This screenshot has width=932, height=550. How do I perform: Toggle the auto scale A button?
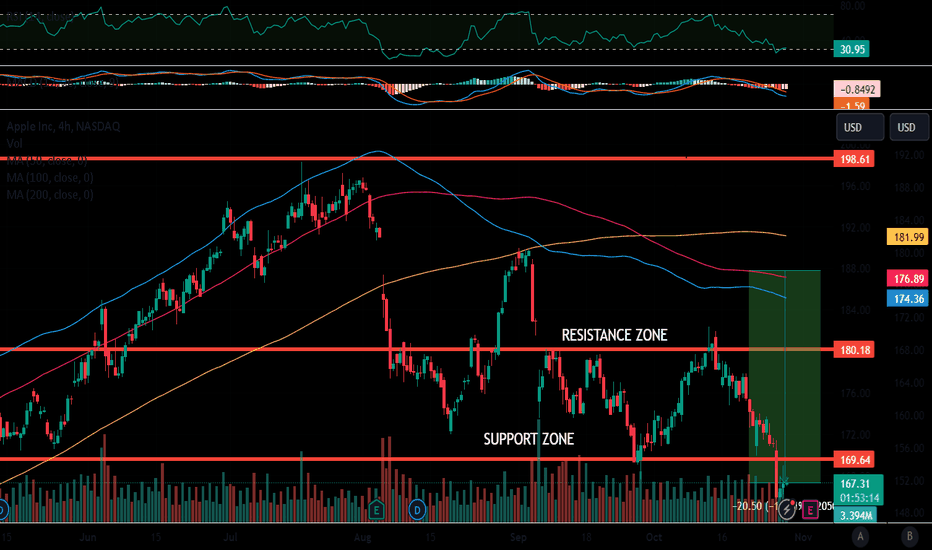[x=860, y=537]
